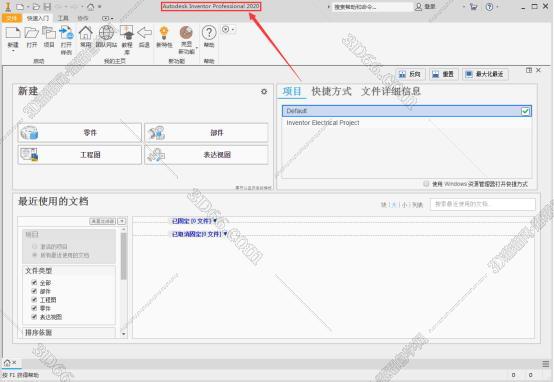Click the hamburger menu icon at bottom right
Screen dimensions: 554x382
[x=546, y=364]
